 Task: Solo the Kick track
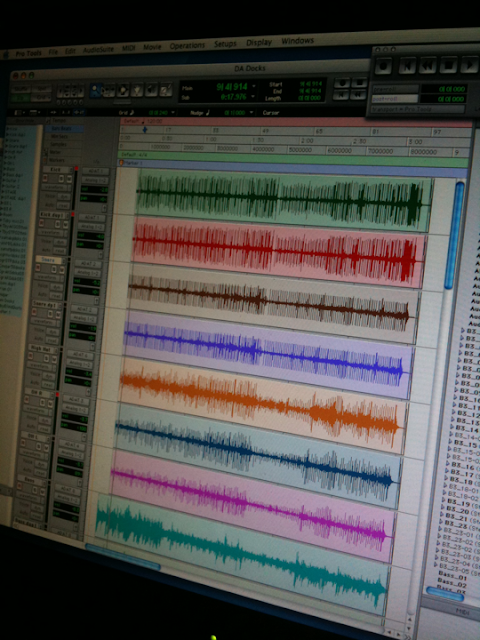[x=61, y=178]
